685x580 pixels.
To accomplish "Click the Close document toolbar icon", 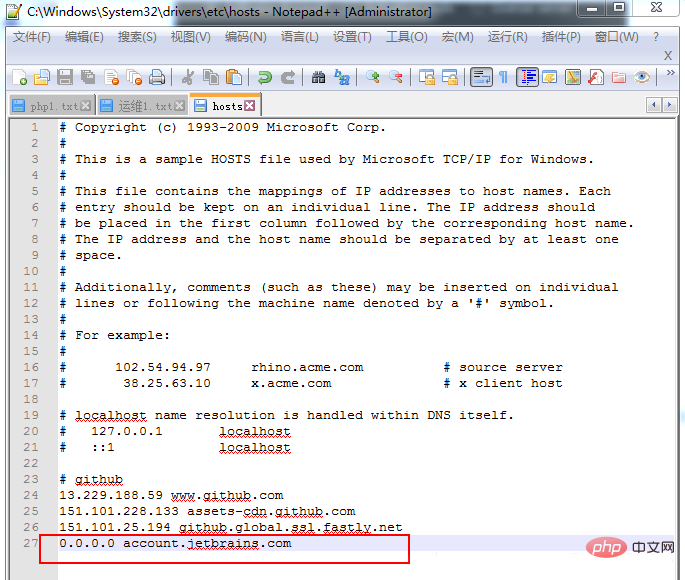I will tap(111, 77).
